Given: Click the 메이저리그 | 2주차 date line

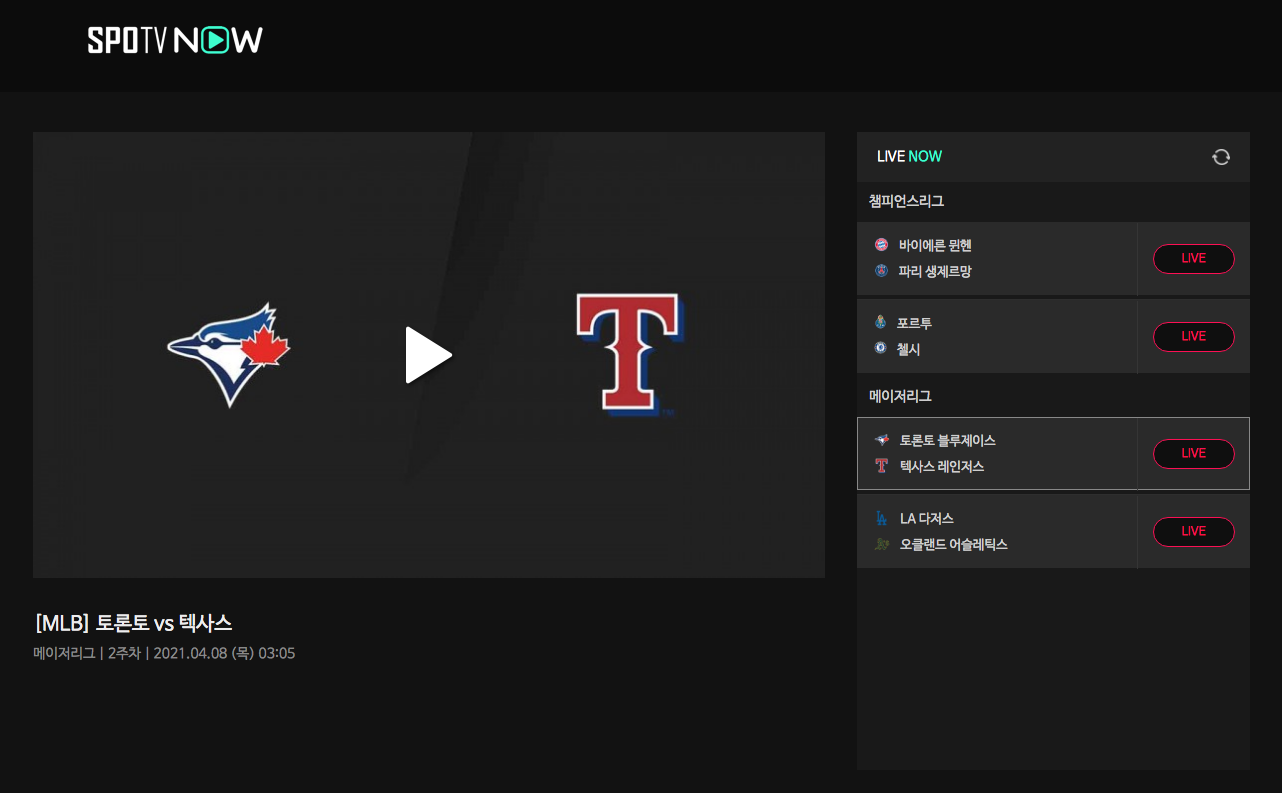Looking at the screenshot, I should click(164, 653).
